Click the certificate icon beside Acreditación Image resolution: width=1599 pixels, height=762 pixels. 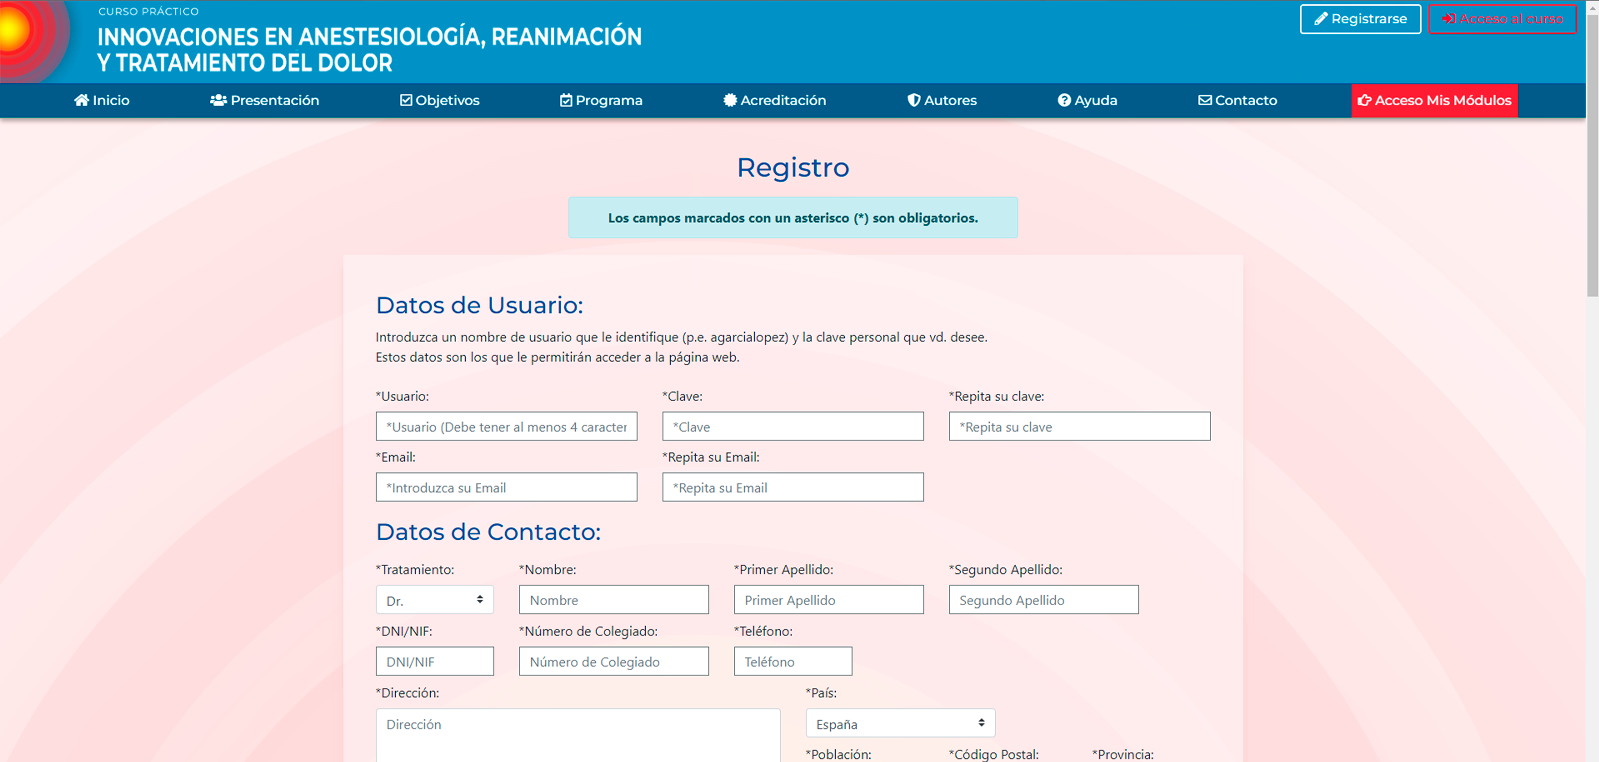730,100
